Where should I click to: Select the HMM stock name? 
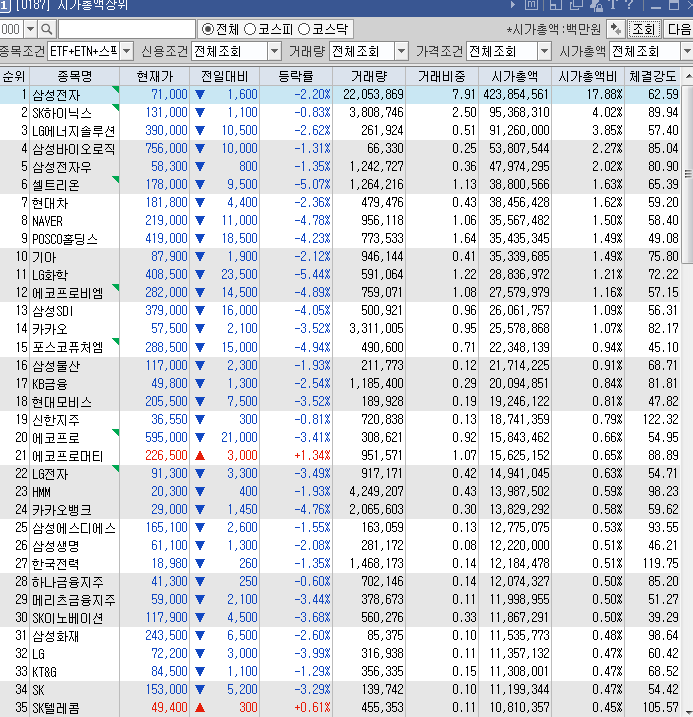coord(41,492)
